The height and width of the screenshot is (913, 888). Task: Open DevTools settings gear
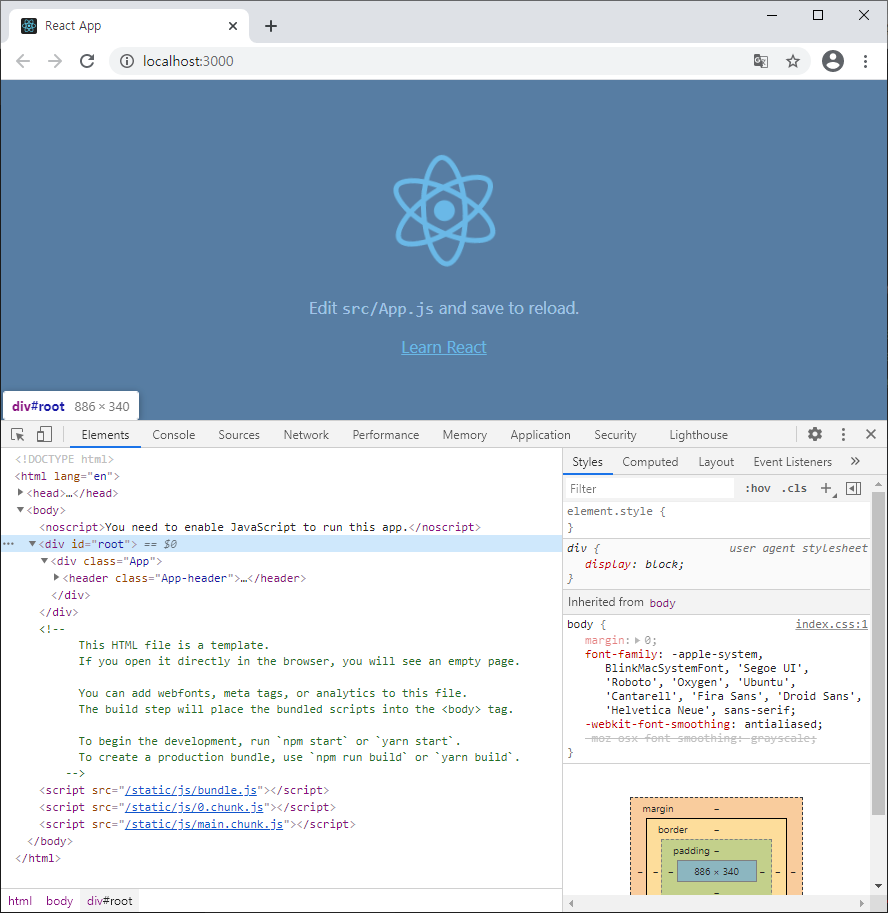(x=815, y=434)
